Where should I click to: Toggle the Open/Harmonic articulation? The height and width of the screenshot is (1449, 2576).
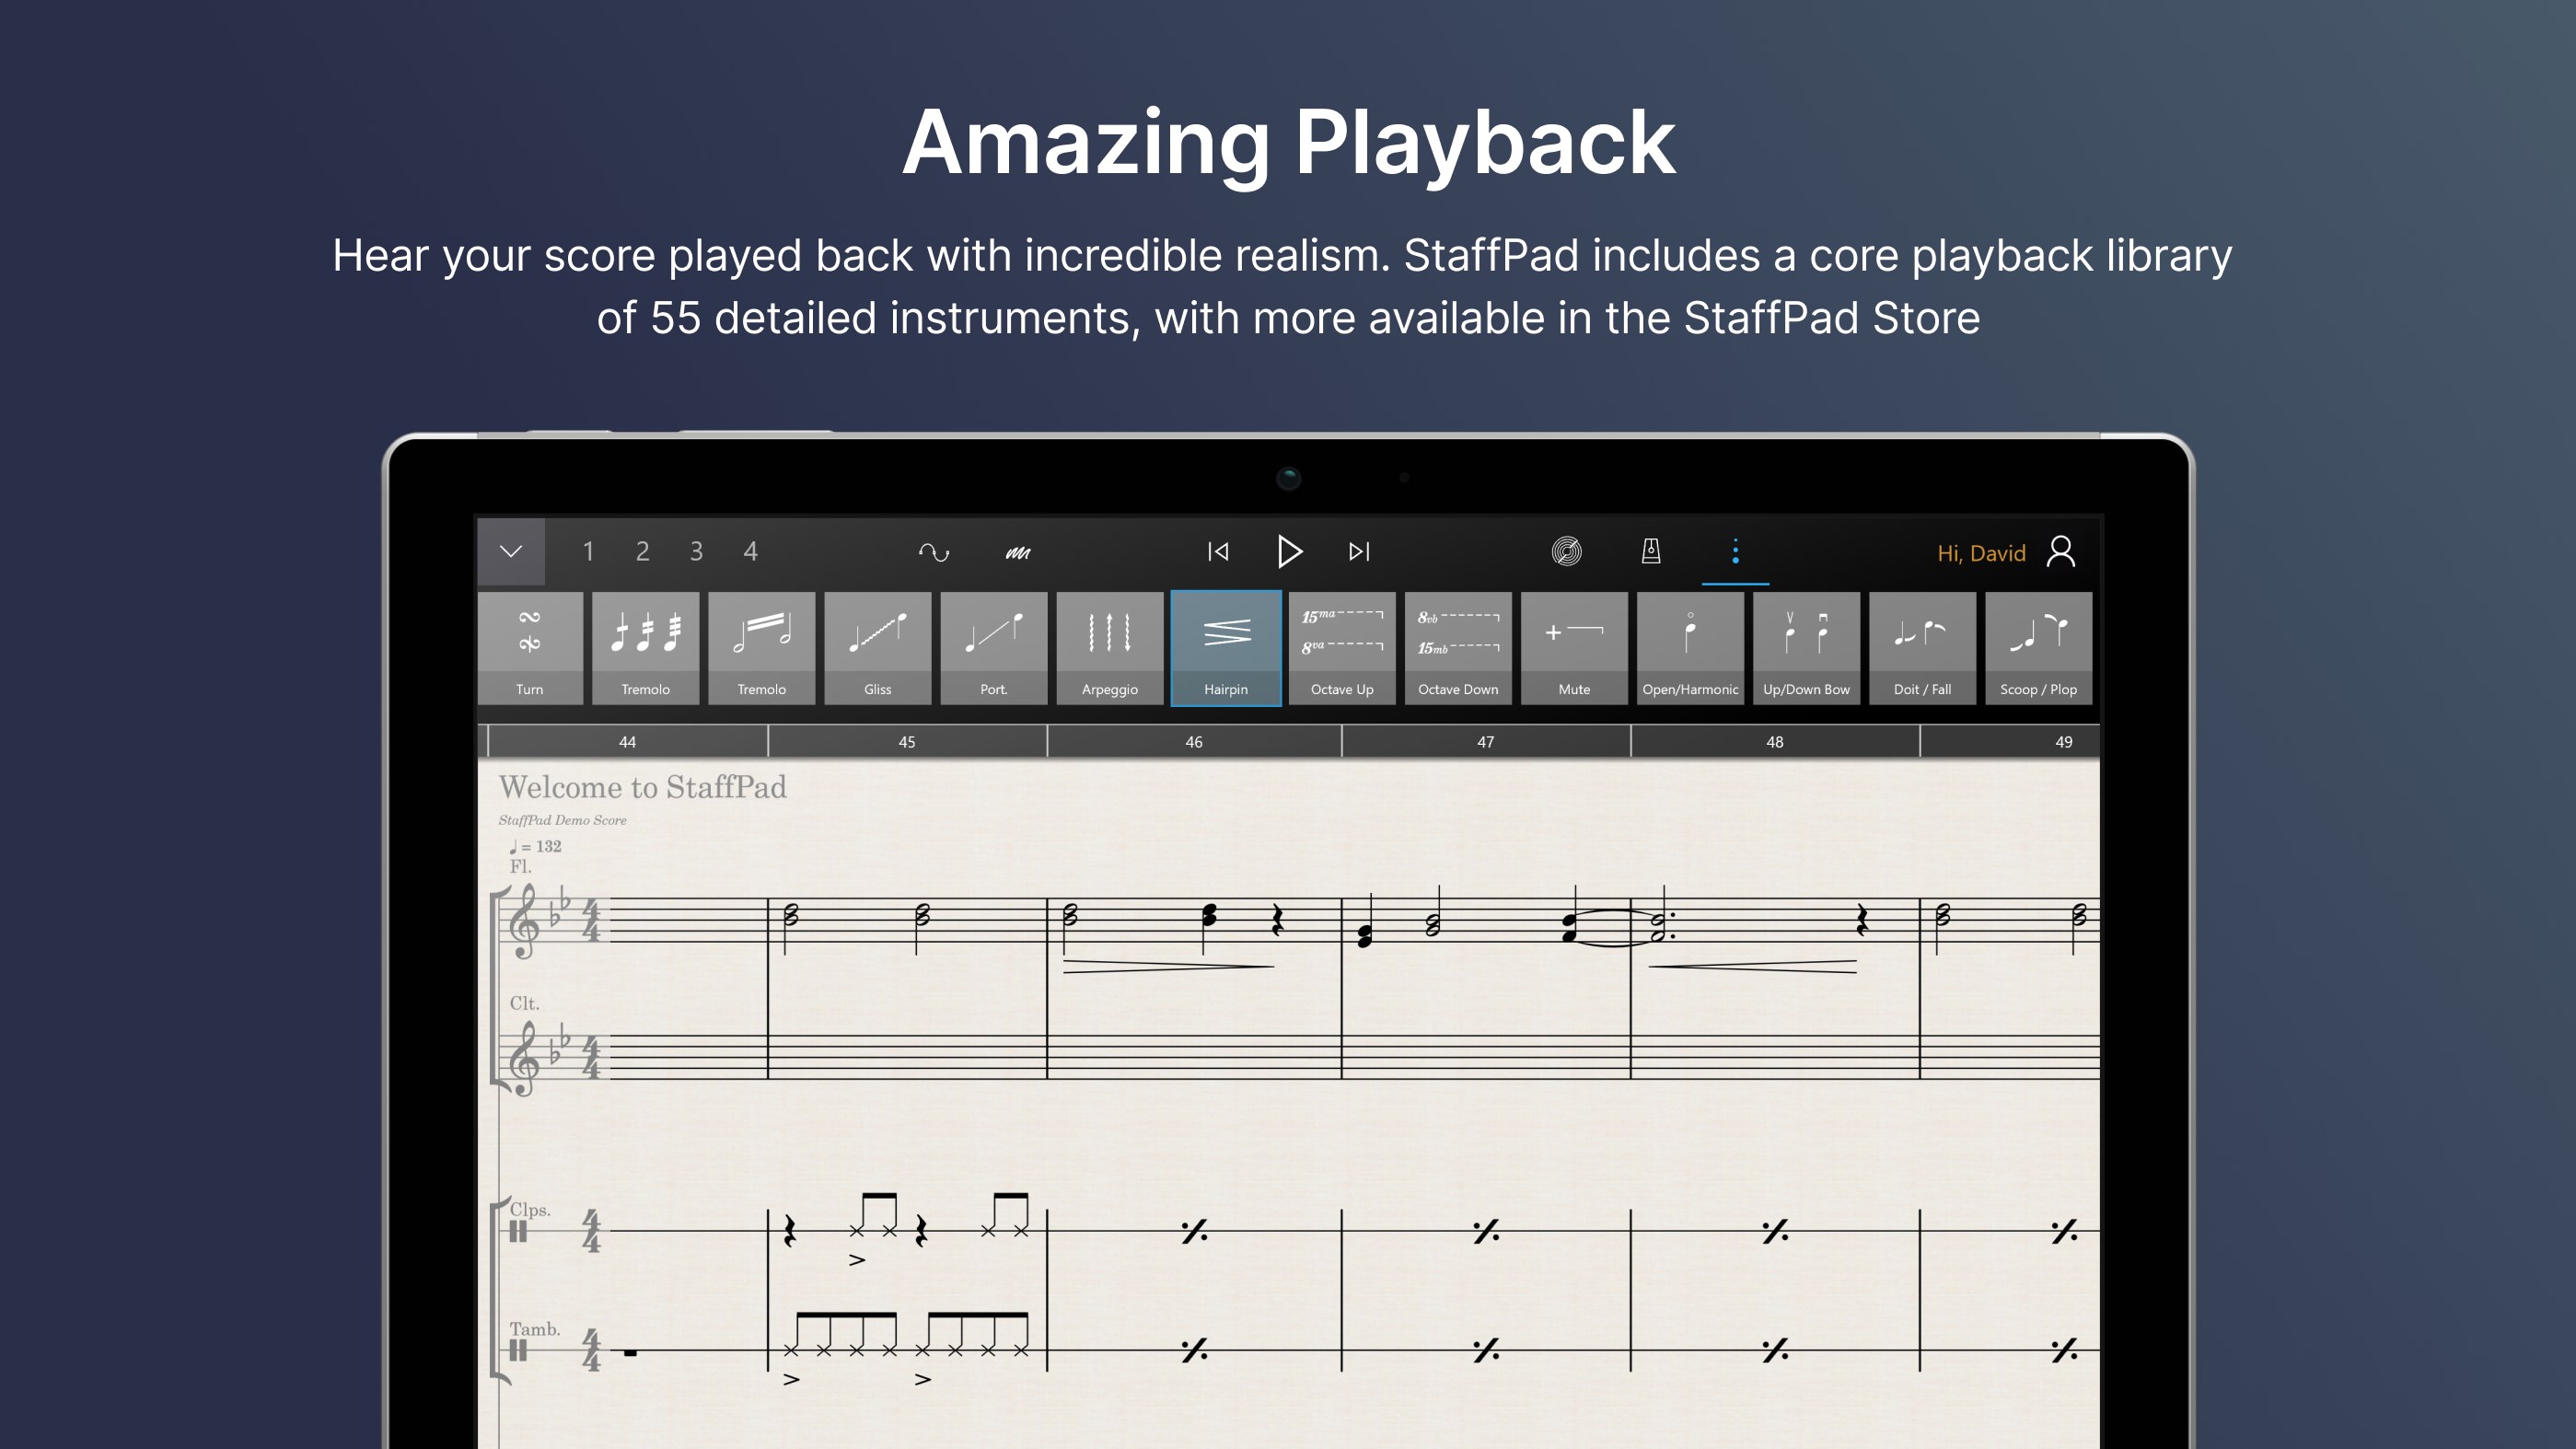pos(1690,648)
